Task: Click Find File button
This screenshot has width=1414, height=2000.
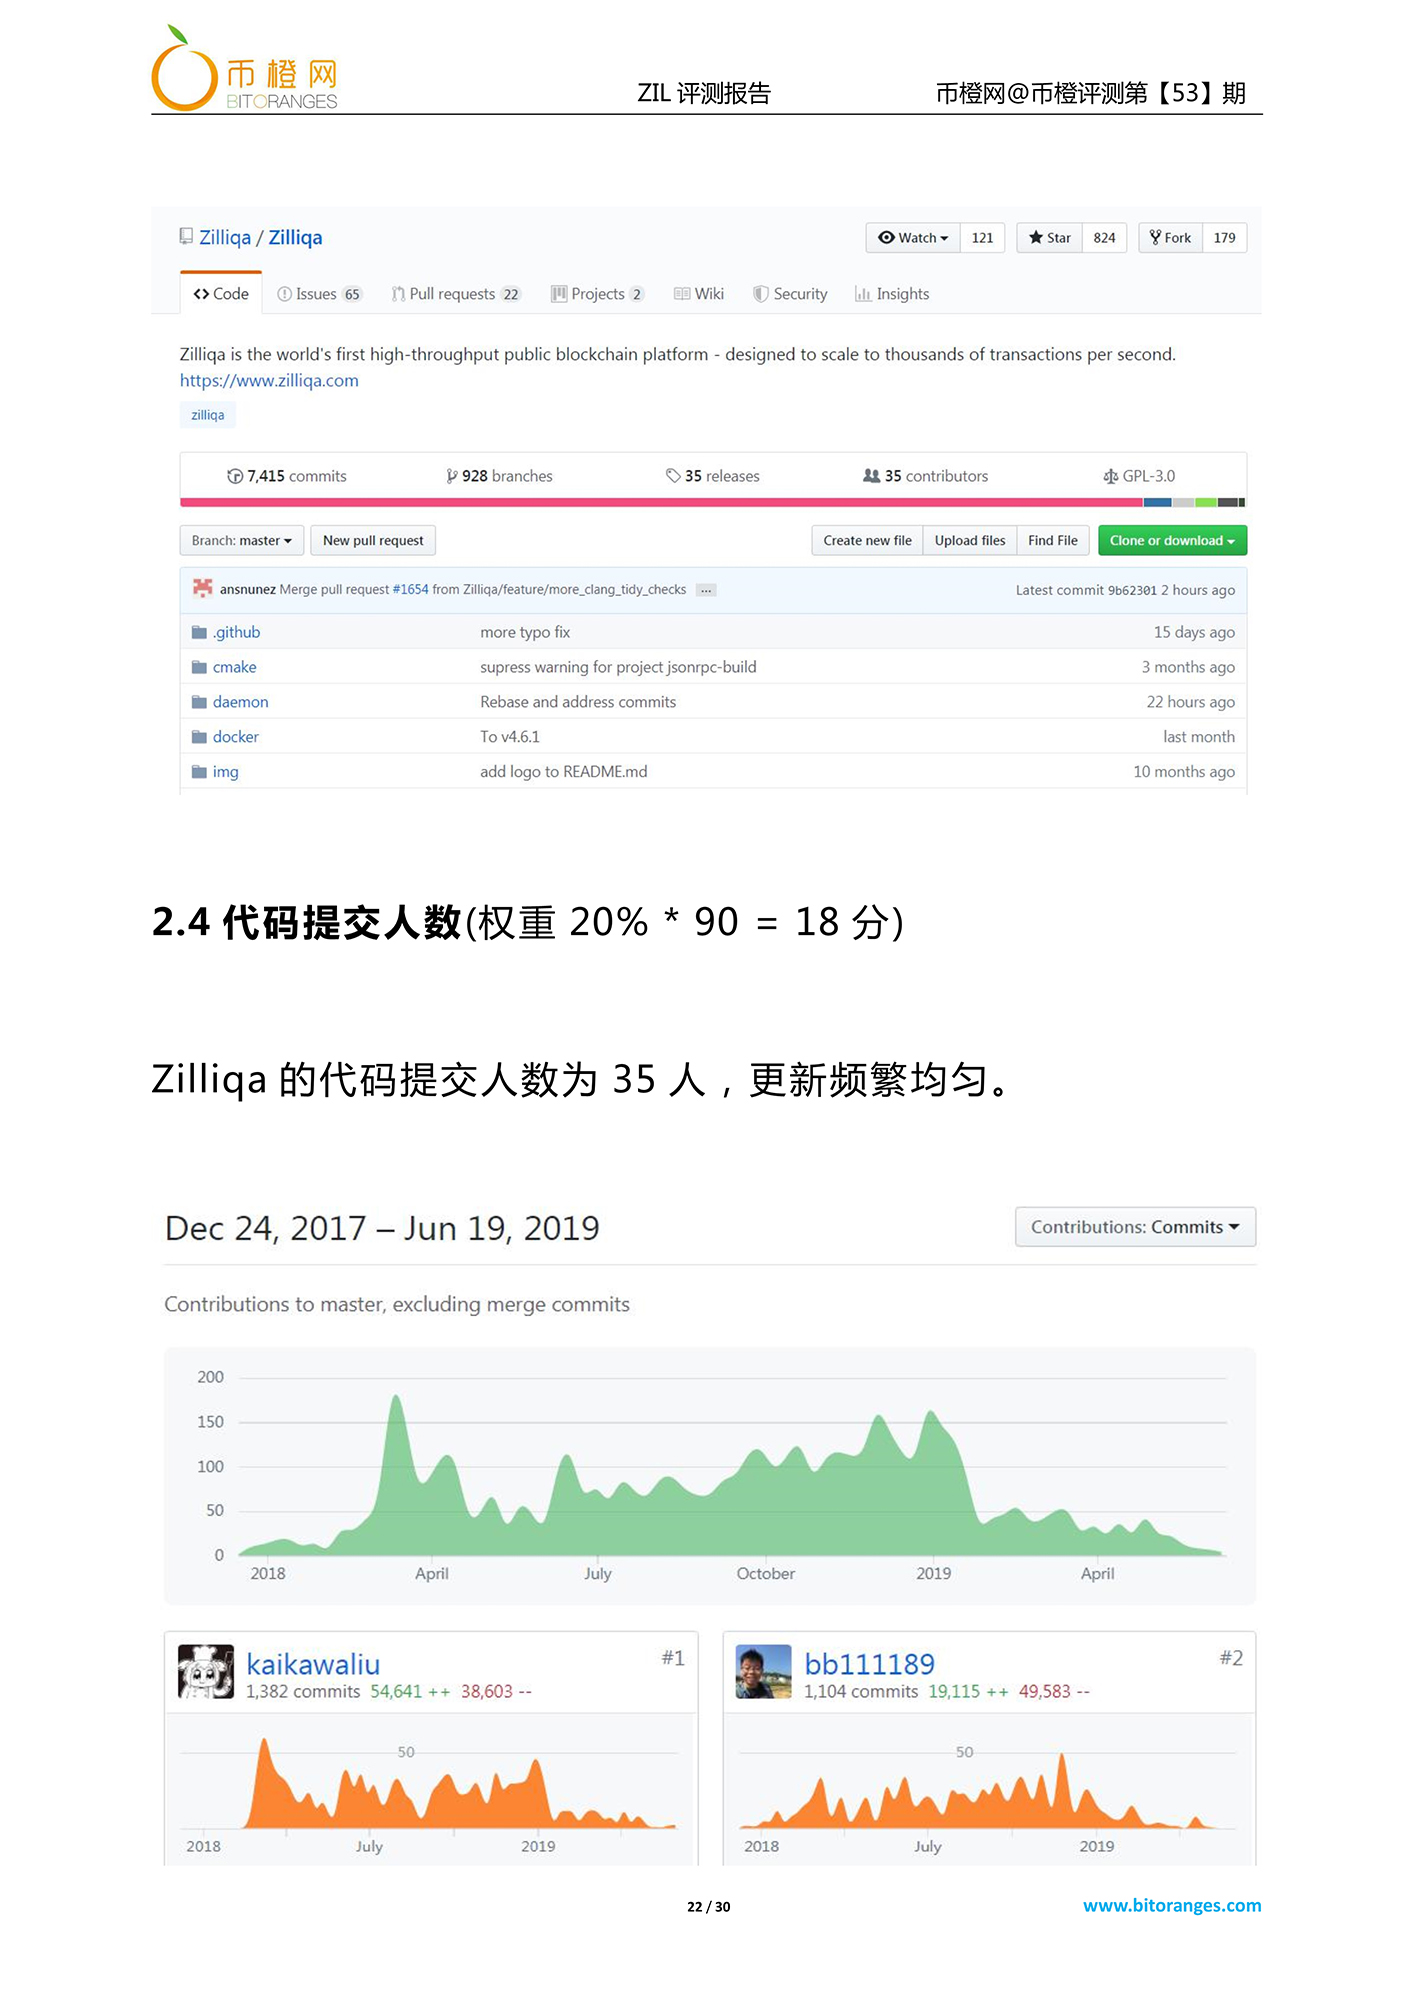Action: (x=1053, y=541)
